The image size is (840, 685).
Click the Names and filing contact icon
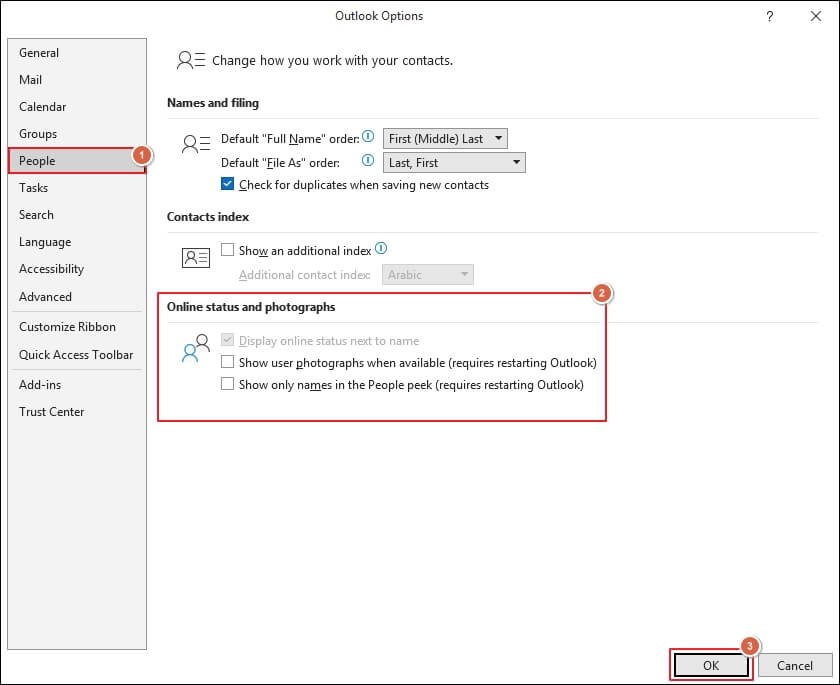click(x=196, y=143)
